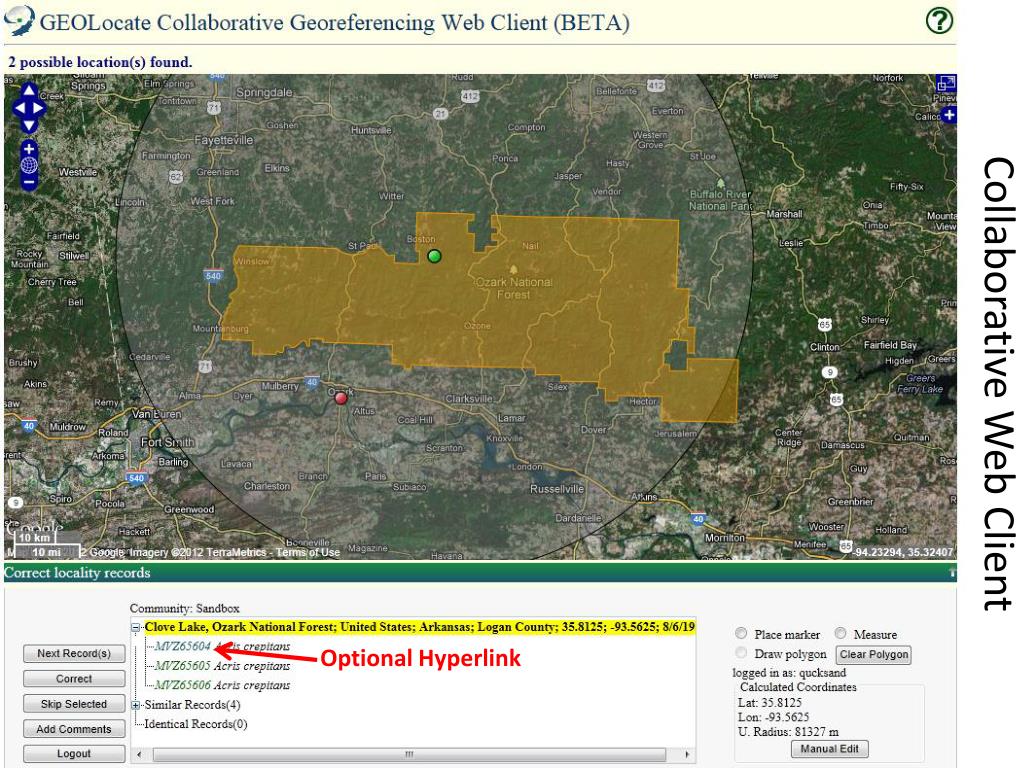This screenshot has width=1024, height=768.
Task: Open the map layer switcher plus icon
Action: [948, 115]
